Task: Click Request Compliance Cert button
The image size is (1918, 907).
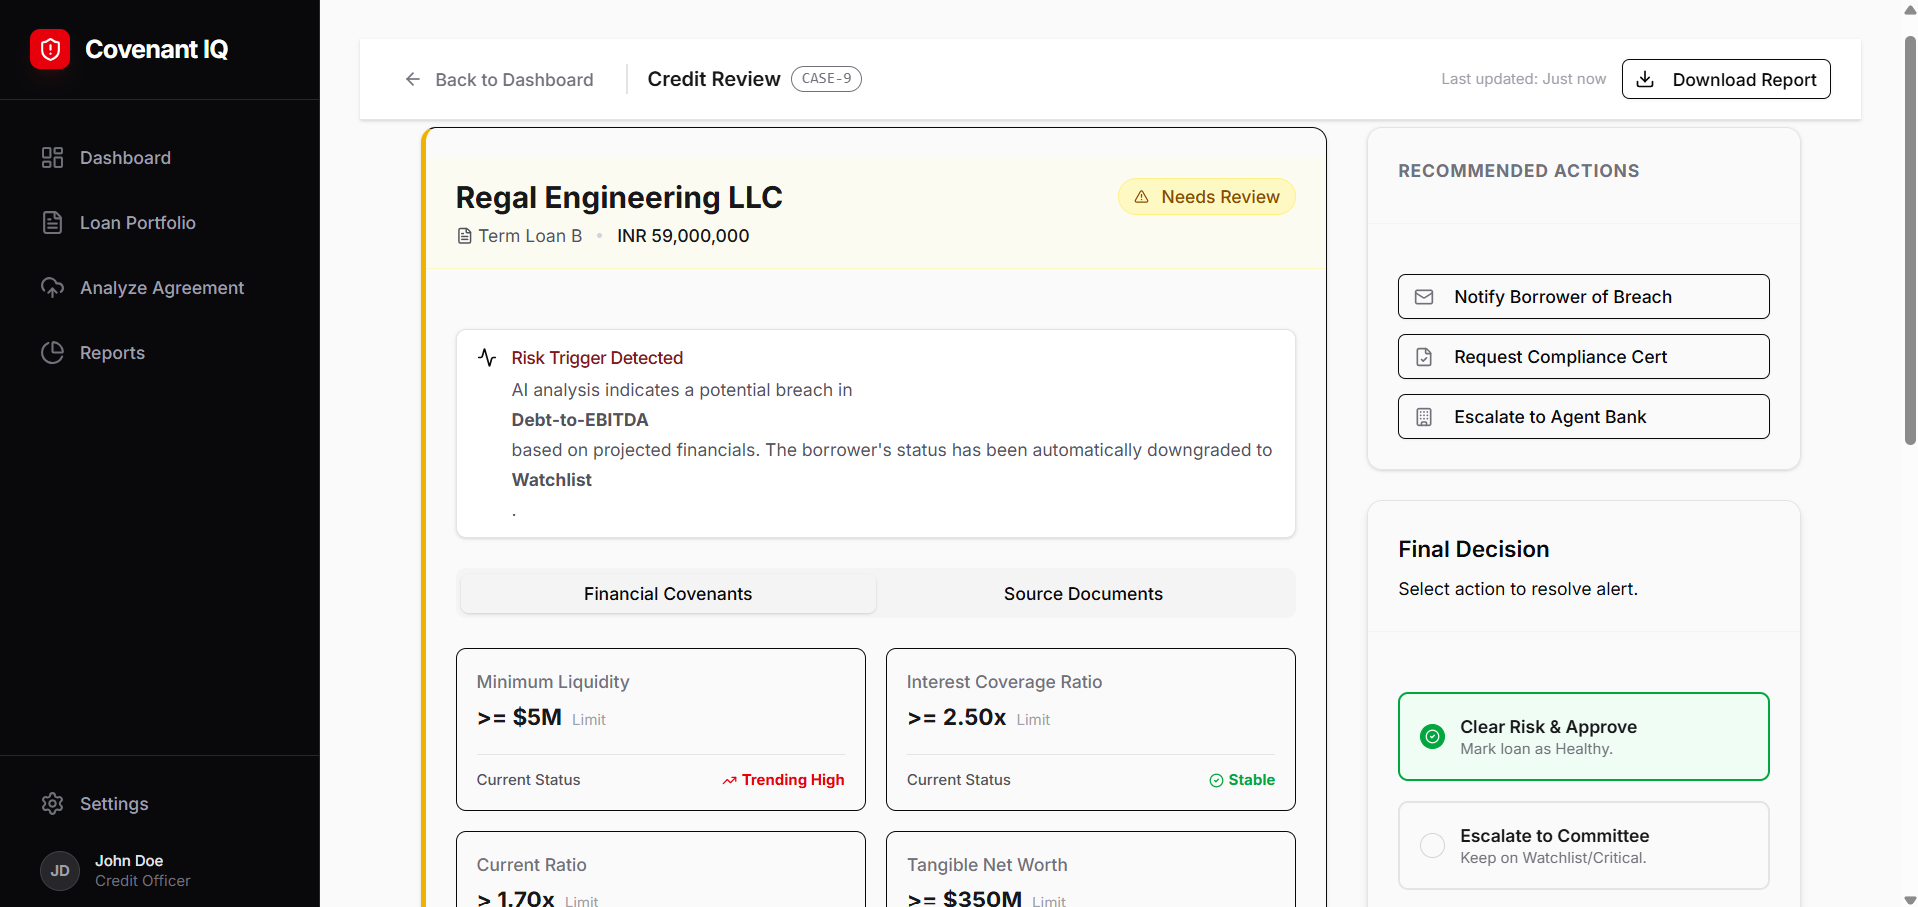Action: [x=1583, y=357]
